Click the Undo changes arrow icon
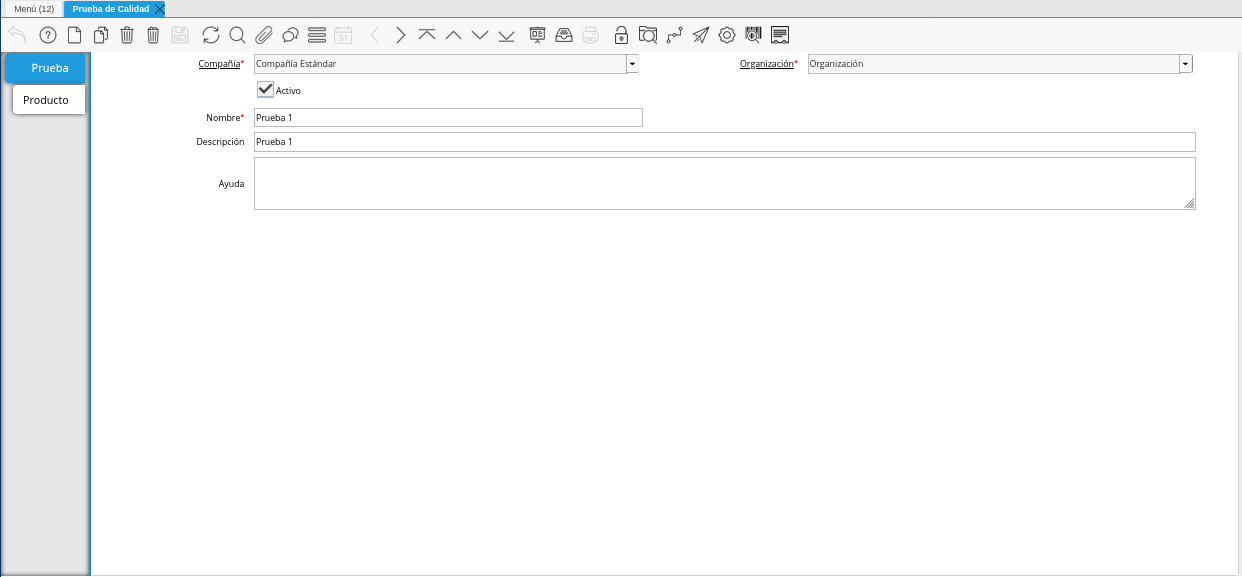 (x=17, y=35)
